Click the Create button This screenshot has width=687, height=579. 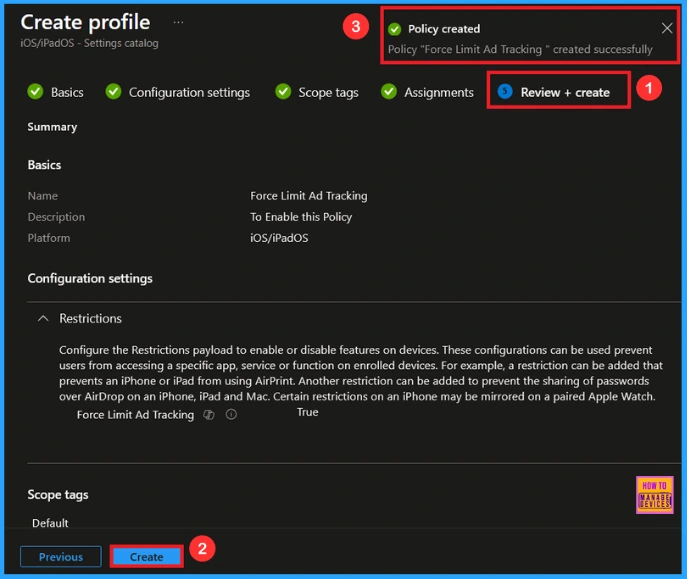[146, 557]
